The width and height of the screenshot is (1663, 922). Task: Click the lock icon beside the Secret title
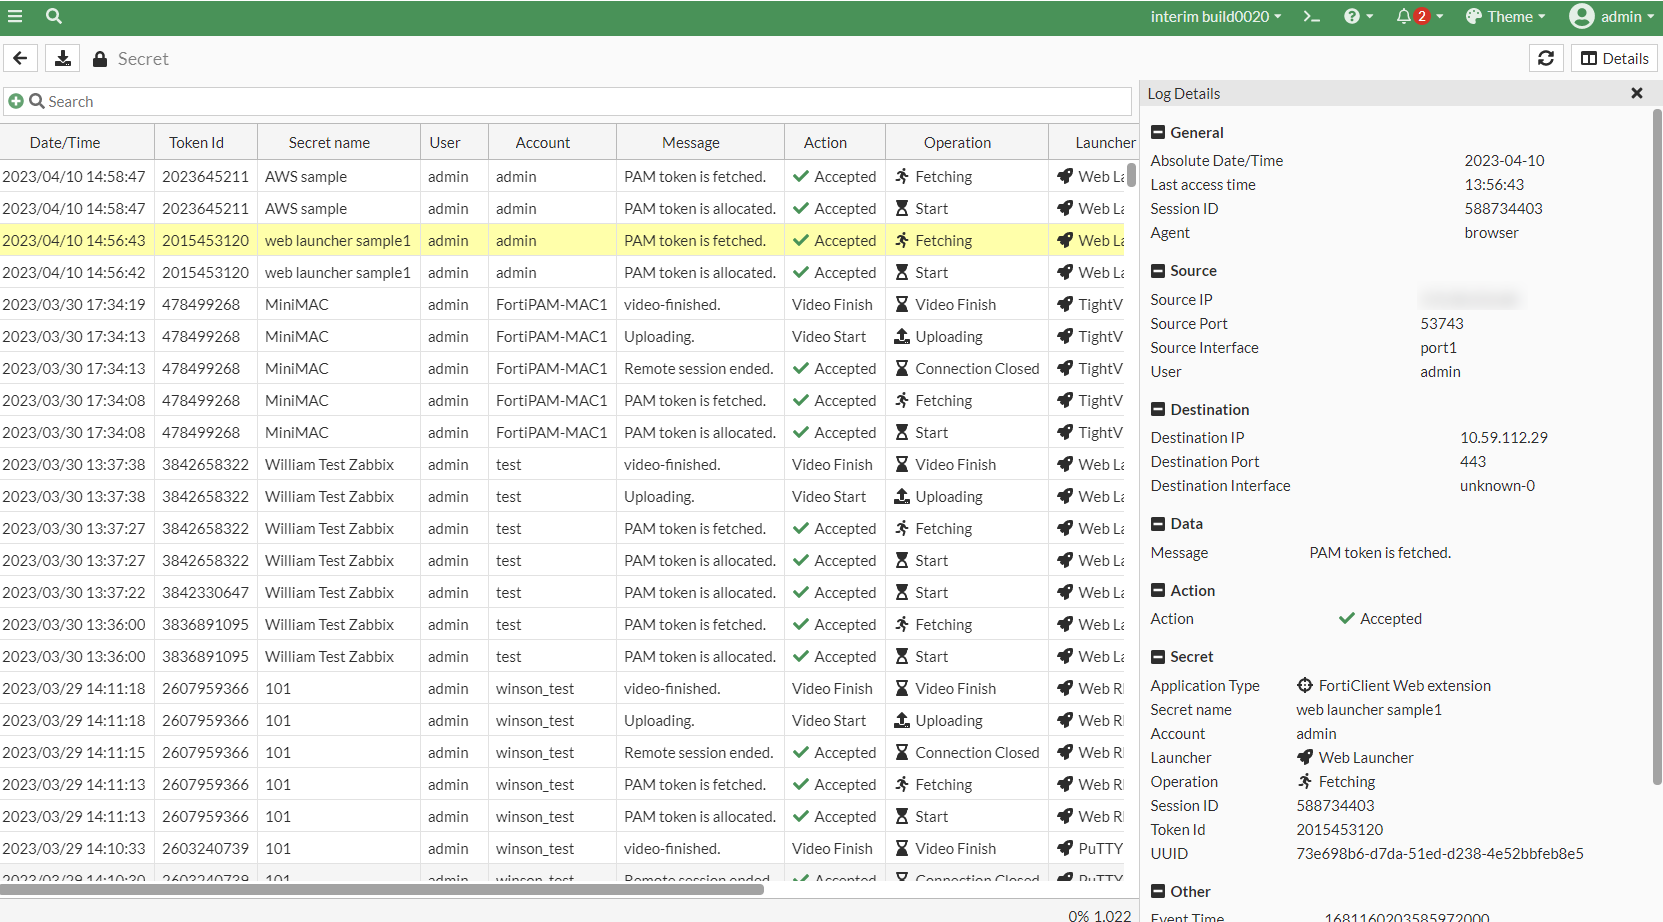99,58
